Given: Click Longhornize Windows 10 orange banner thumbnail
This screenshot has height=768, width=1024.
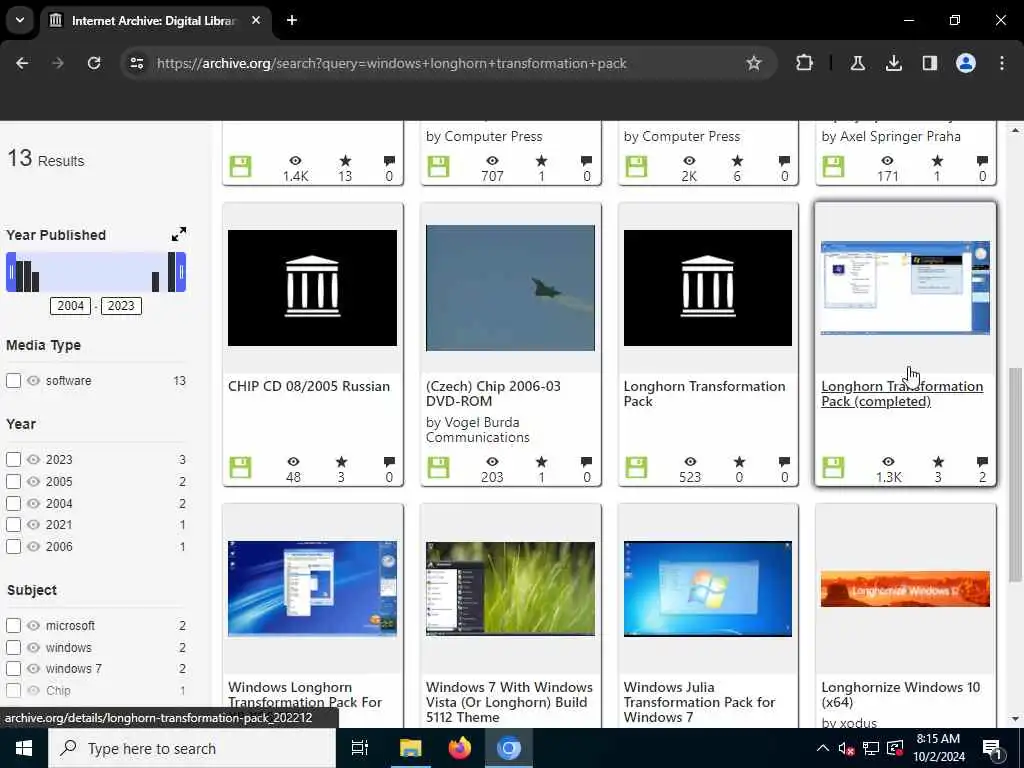Looking at the screenshot, I should [x=905, y=589].
